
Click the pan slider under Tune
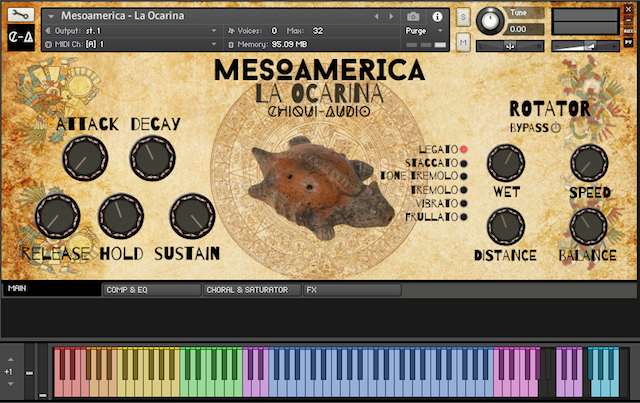510,46
